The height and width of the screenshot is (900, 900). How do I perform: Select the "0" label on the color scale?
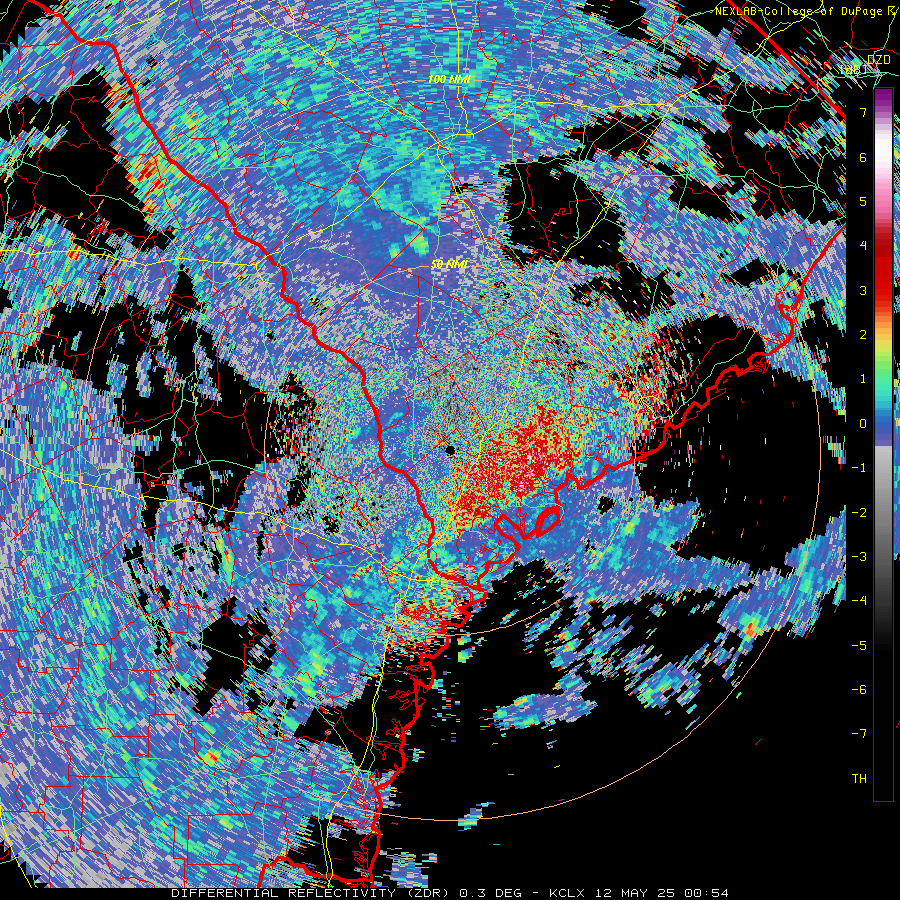(x=863, y=424)
